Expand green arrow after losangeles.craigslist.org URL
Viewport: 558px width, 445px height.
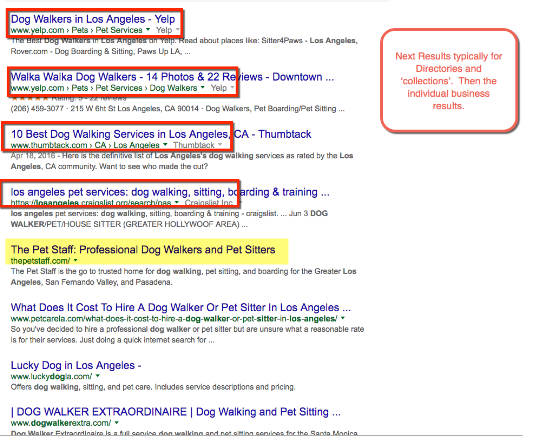point(177,203)
